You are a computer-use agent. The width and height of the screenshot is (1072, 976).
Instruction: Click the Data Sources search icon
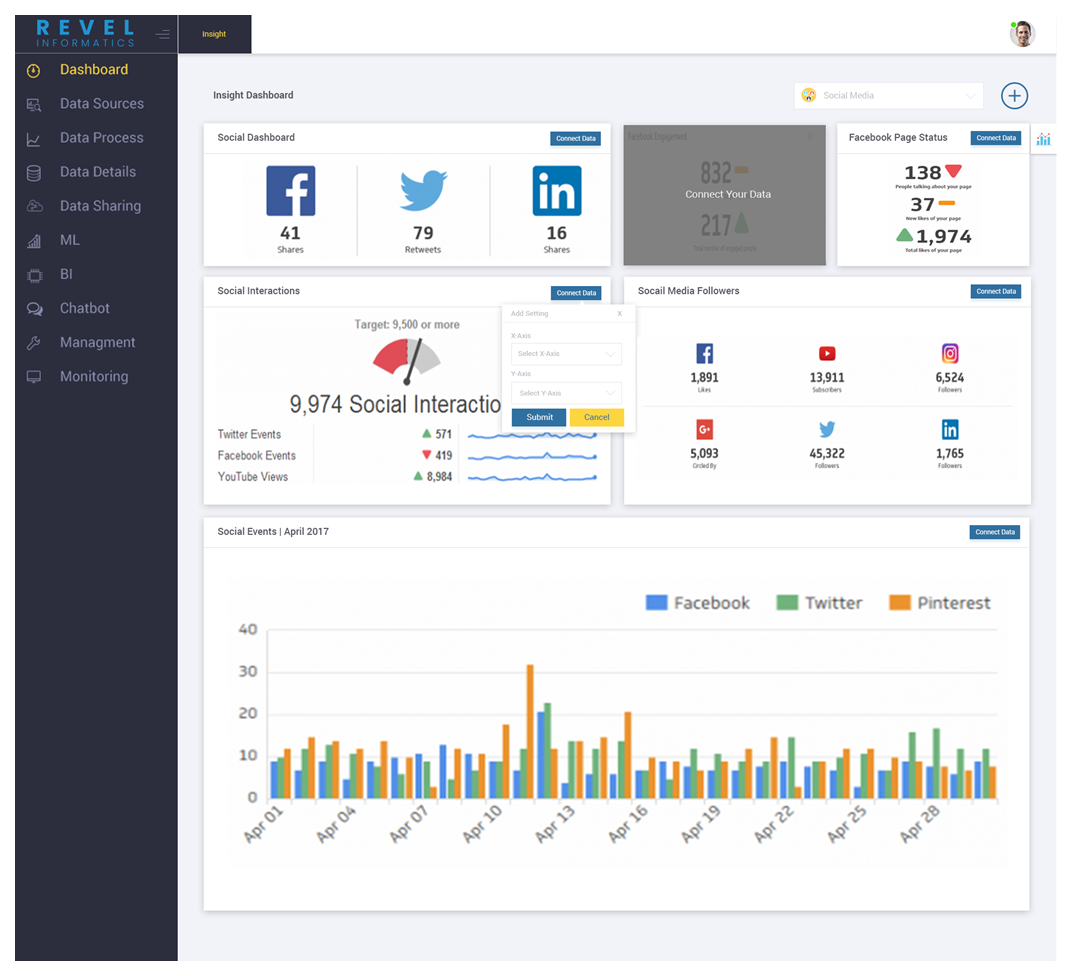(x=34, y=105)
